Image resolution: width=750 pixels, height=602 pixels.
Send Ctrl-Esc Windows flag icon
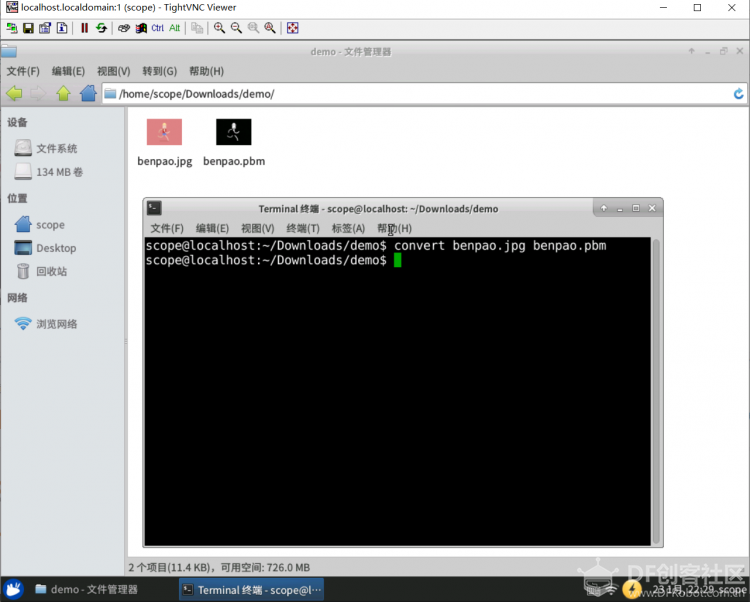click(141, 28)
